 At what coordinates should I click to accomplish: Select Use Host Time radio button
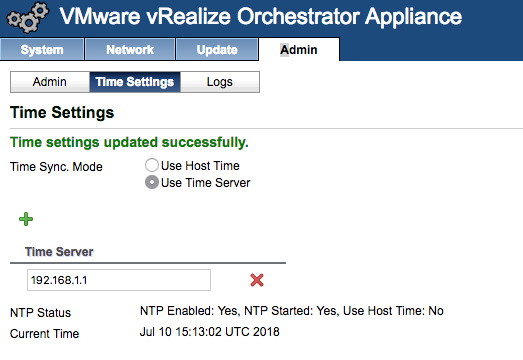152,165
